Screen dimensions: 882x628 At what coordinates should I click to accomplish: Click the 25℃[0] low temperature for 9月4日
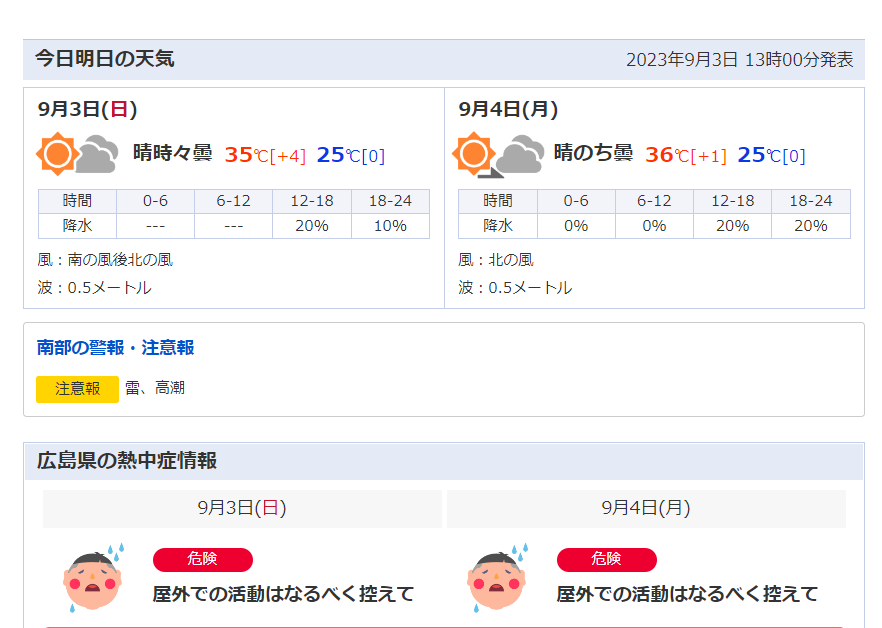pyautogui.click(x=772, y=155)
